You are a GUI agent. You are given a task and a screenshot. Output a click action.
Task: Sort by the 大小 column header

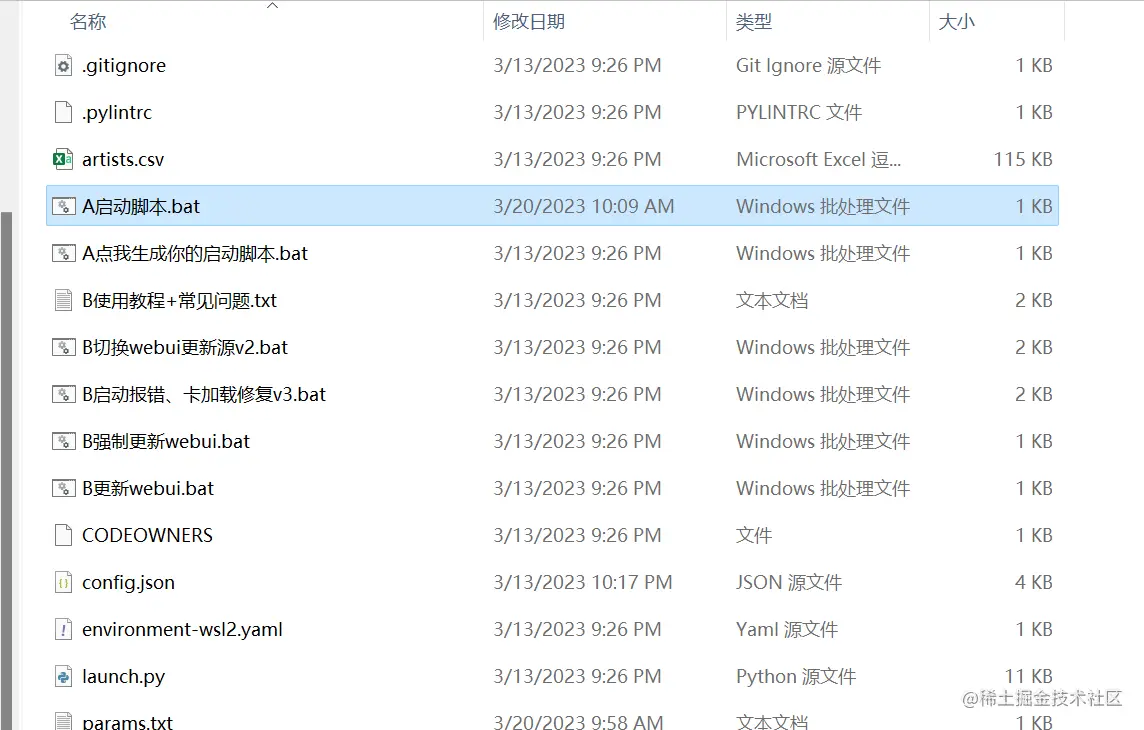click(x=956, y=22)
